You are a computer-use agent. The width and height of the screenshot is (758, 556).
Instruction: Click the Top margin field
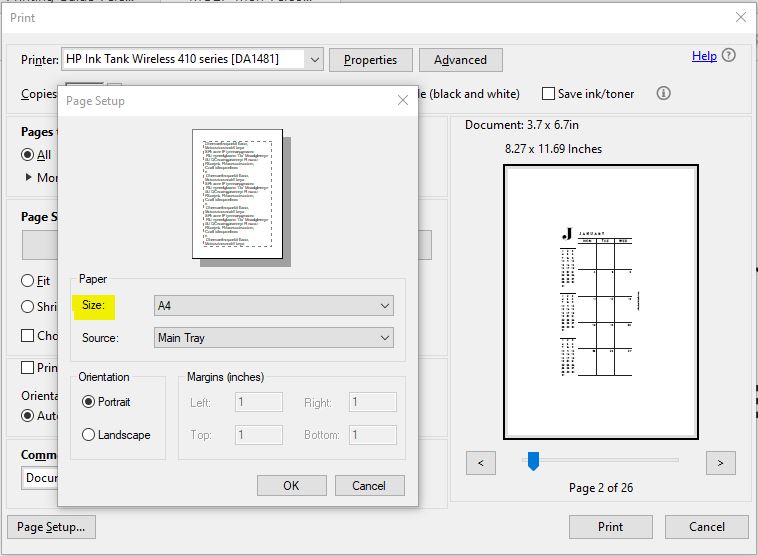(x=259, y=435)
